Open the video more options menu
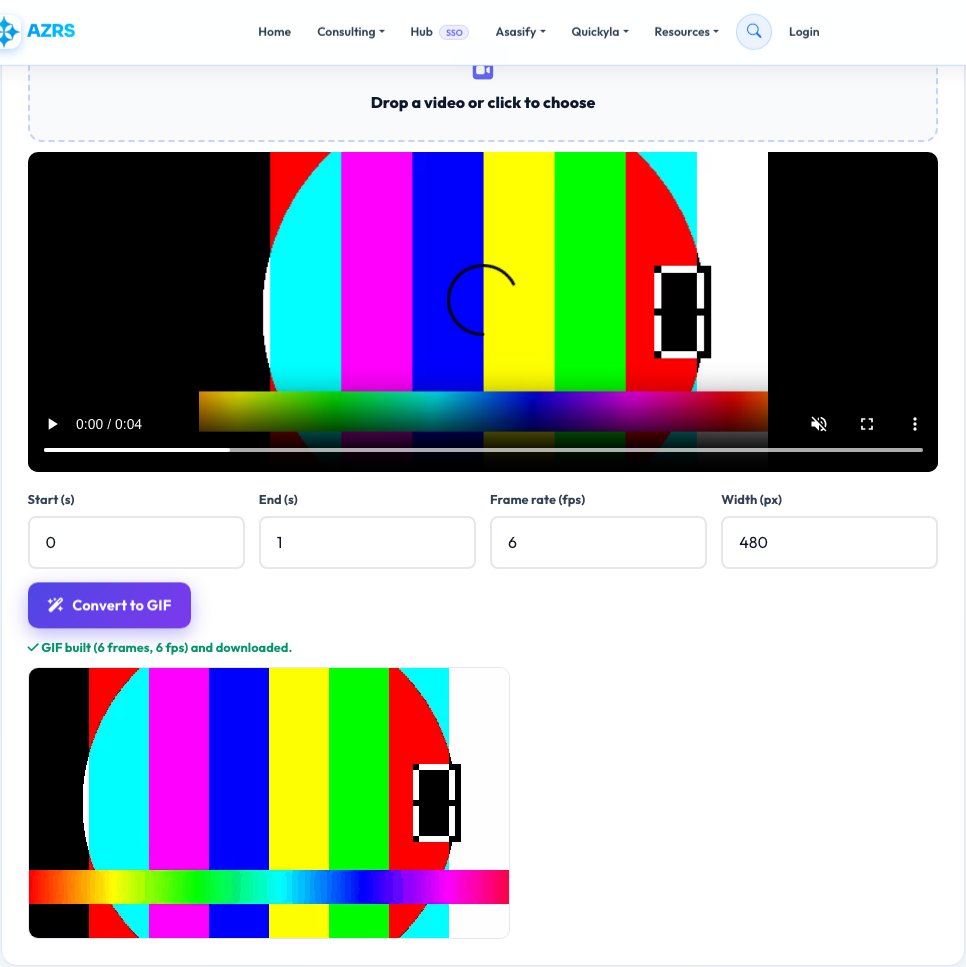 coord(915,424)
